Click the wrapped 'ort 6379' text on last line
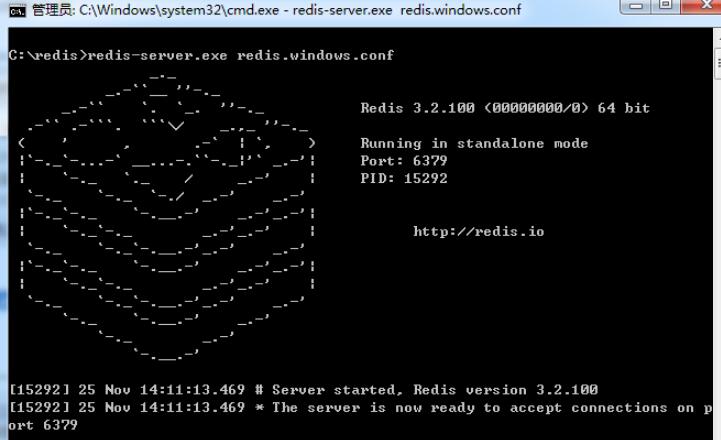721x440 pixels. click(43, 425)
